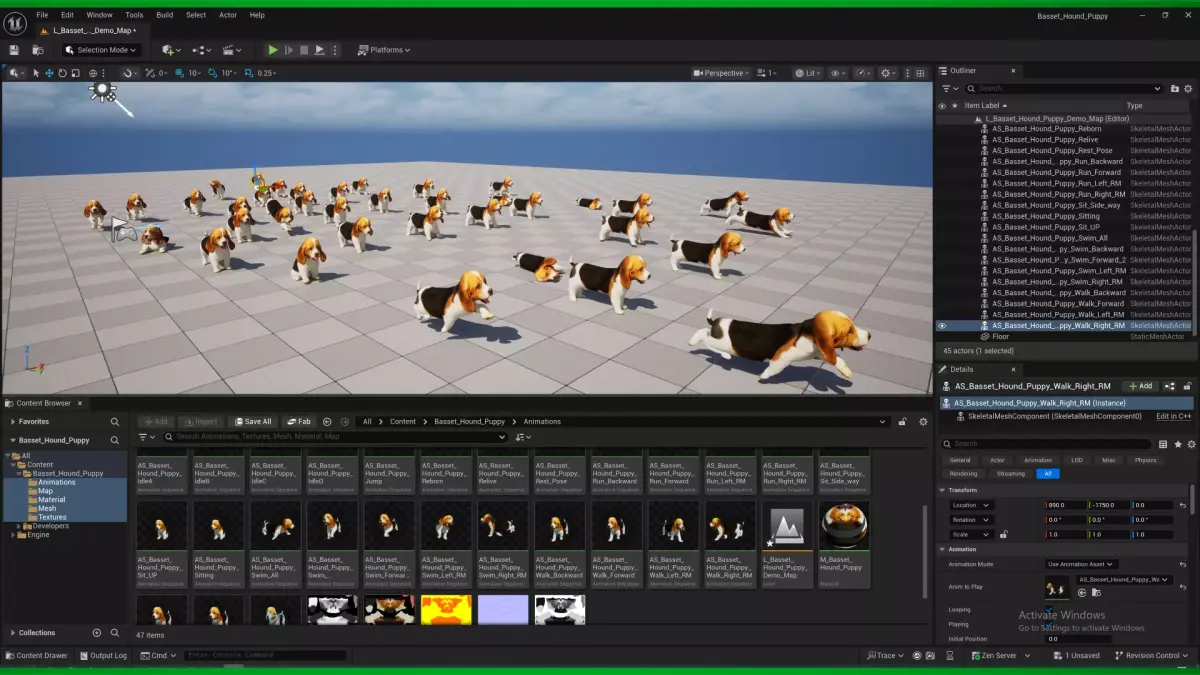Screen dimensions: 1200x675
Task: Open Outliner settings gear icon
Action: point(1188,88)
